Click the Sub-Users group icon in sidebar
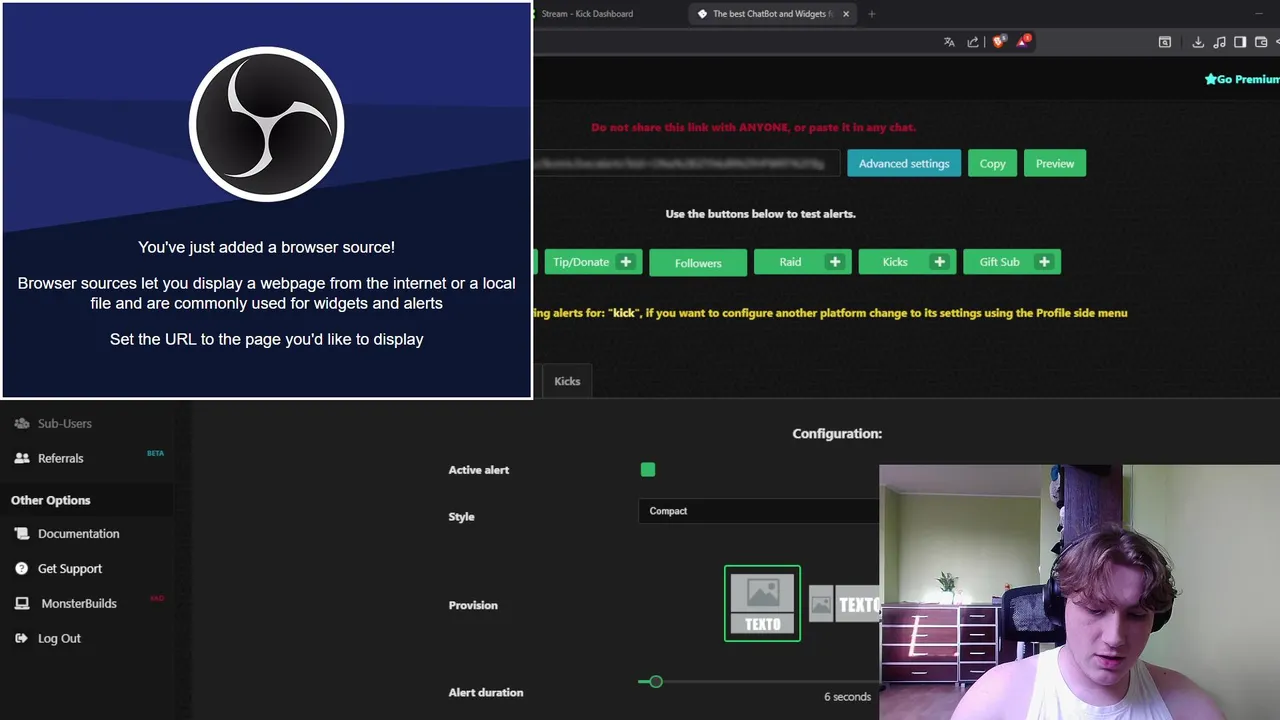Screen dimensions: 1280x720 coord(22,424)
